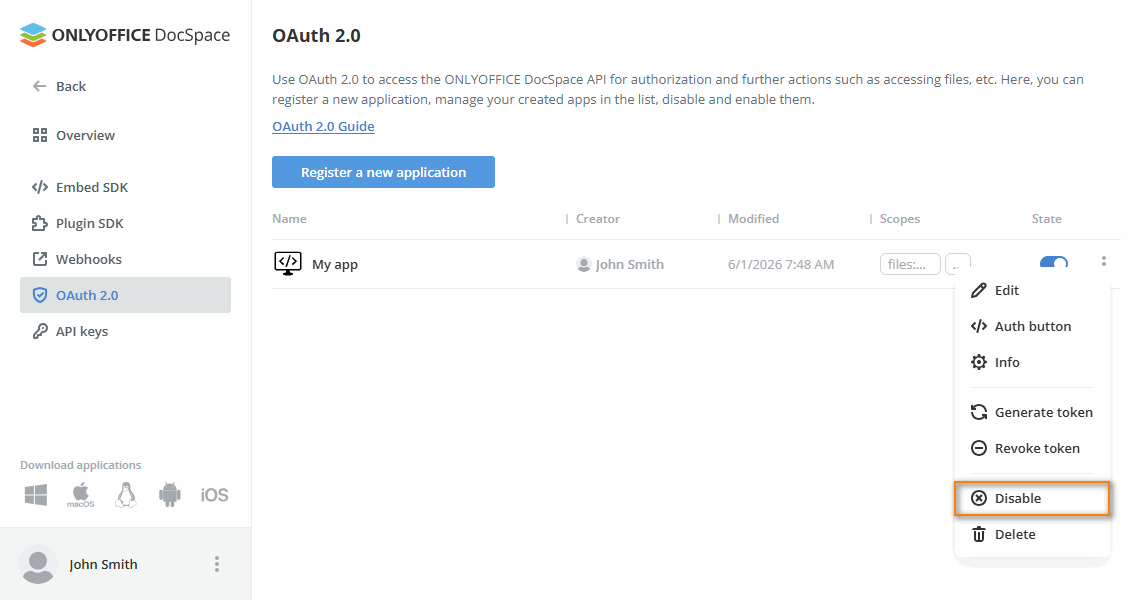This screenshot has width=1144, height=600.
Task: Click the OAuth 2.0 shield icon
Action: pyautogui.click(x=39, y=295)
